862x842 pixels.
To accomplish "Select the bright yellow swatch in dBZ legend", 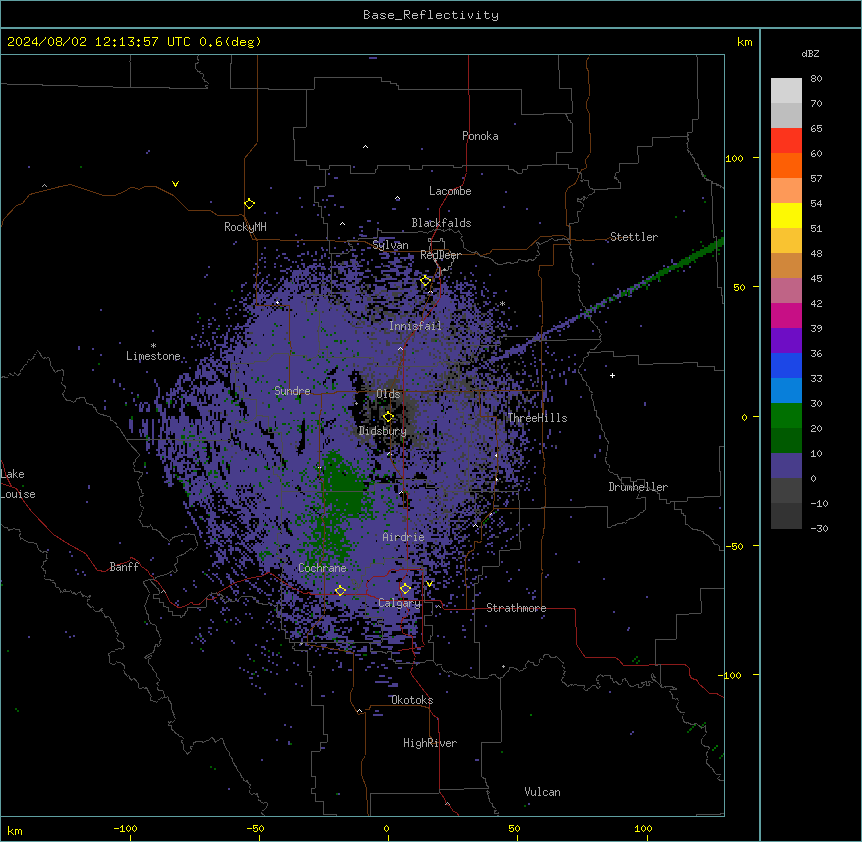I will pyautogui.click(x=786, y=215).
